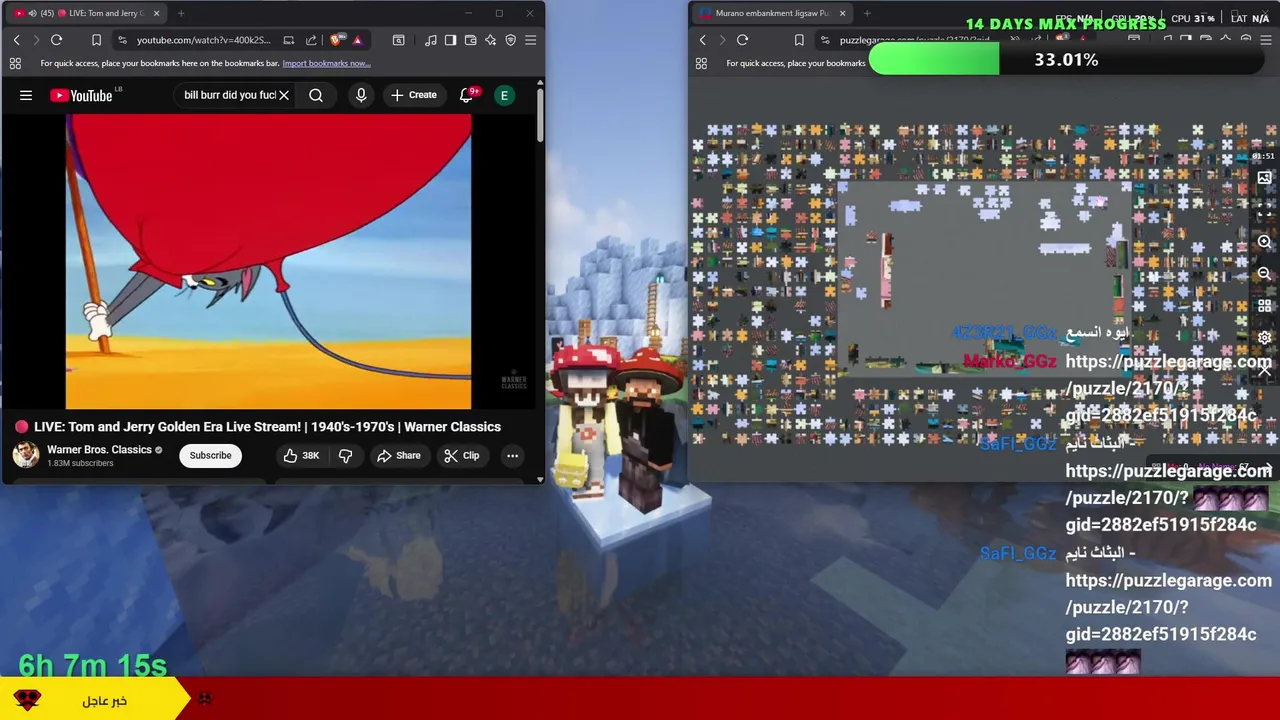This screenshot has width=1280, height=720.
Task: Start voice search with the microphone
Action: click(x=361, y=95)
